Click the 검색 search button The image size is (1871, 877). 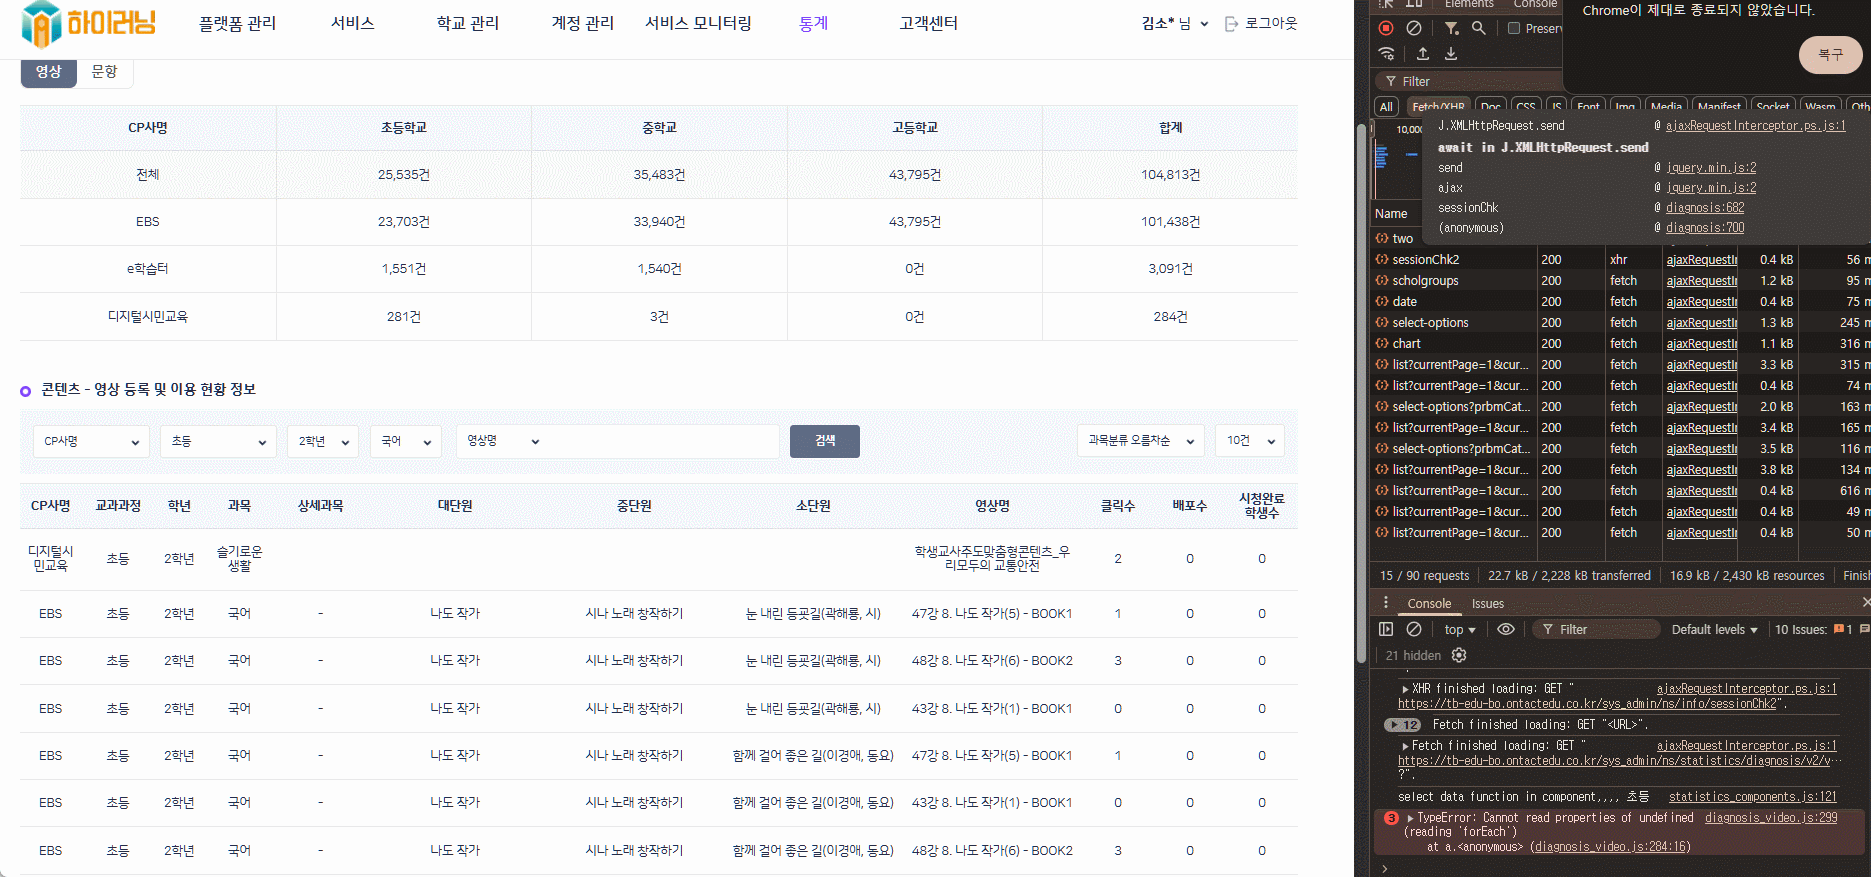[824, 441]
